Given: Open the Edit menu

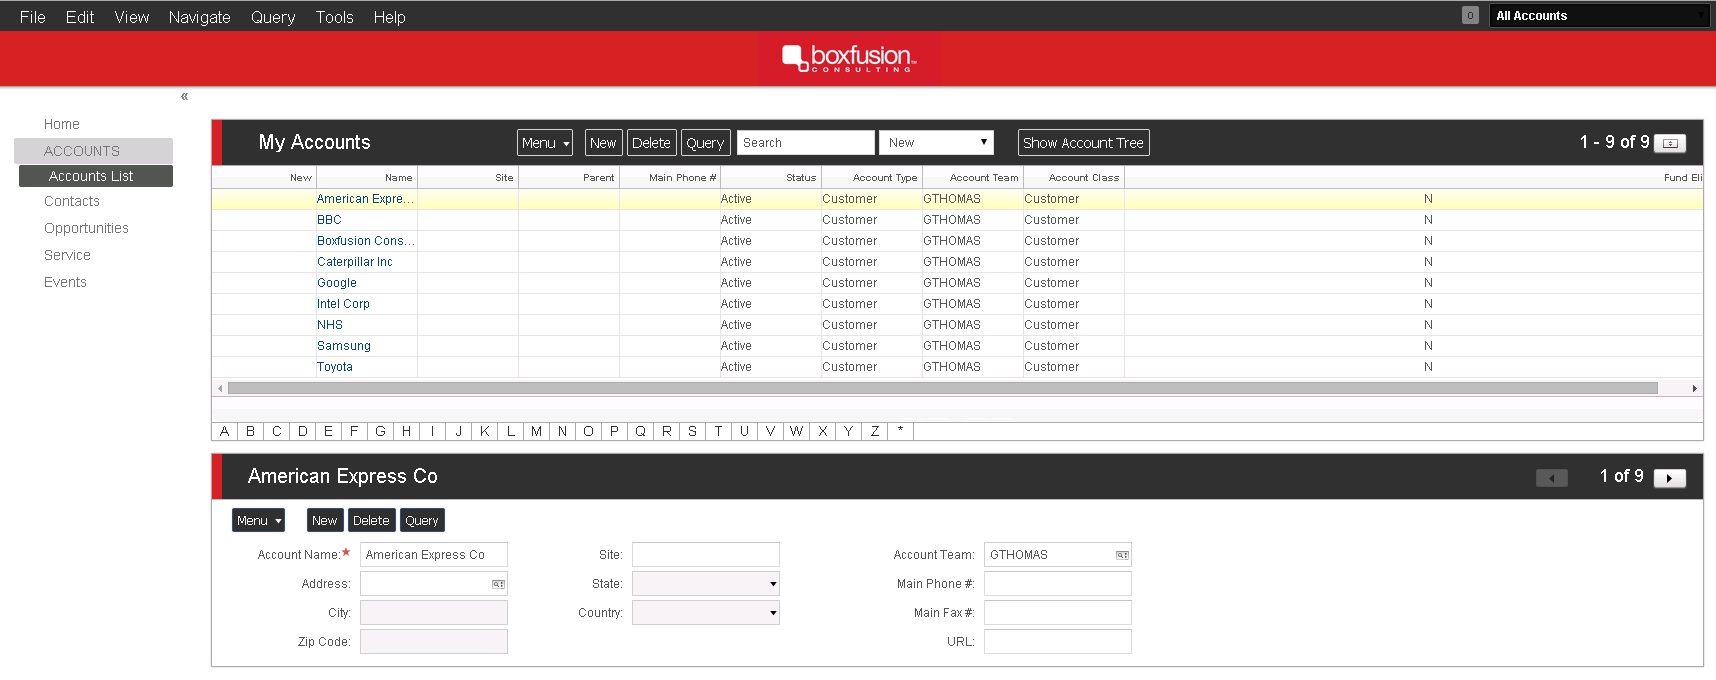Looking at the screenshot, I should point(80,17).
